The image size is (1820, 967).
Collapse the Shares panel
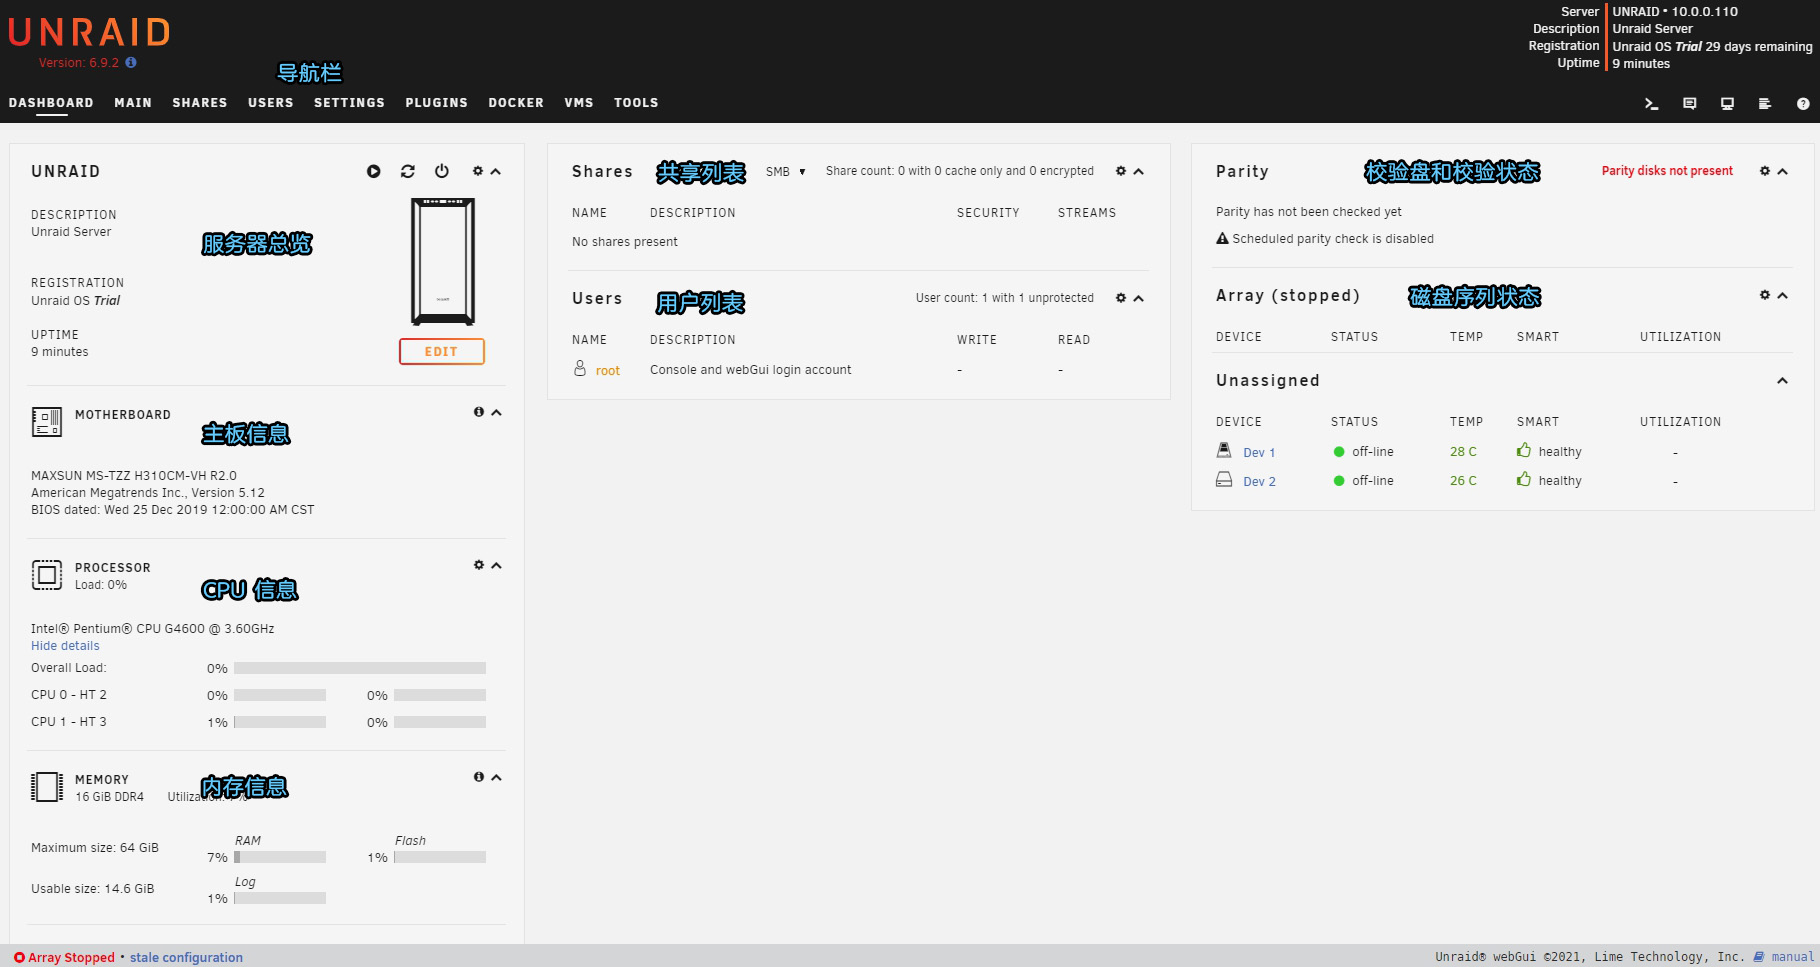point(1138,171)
